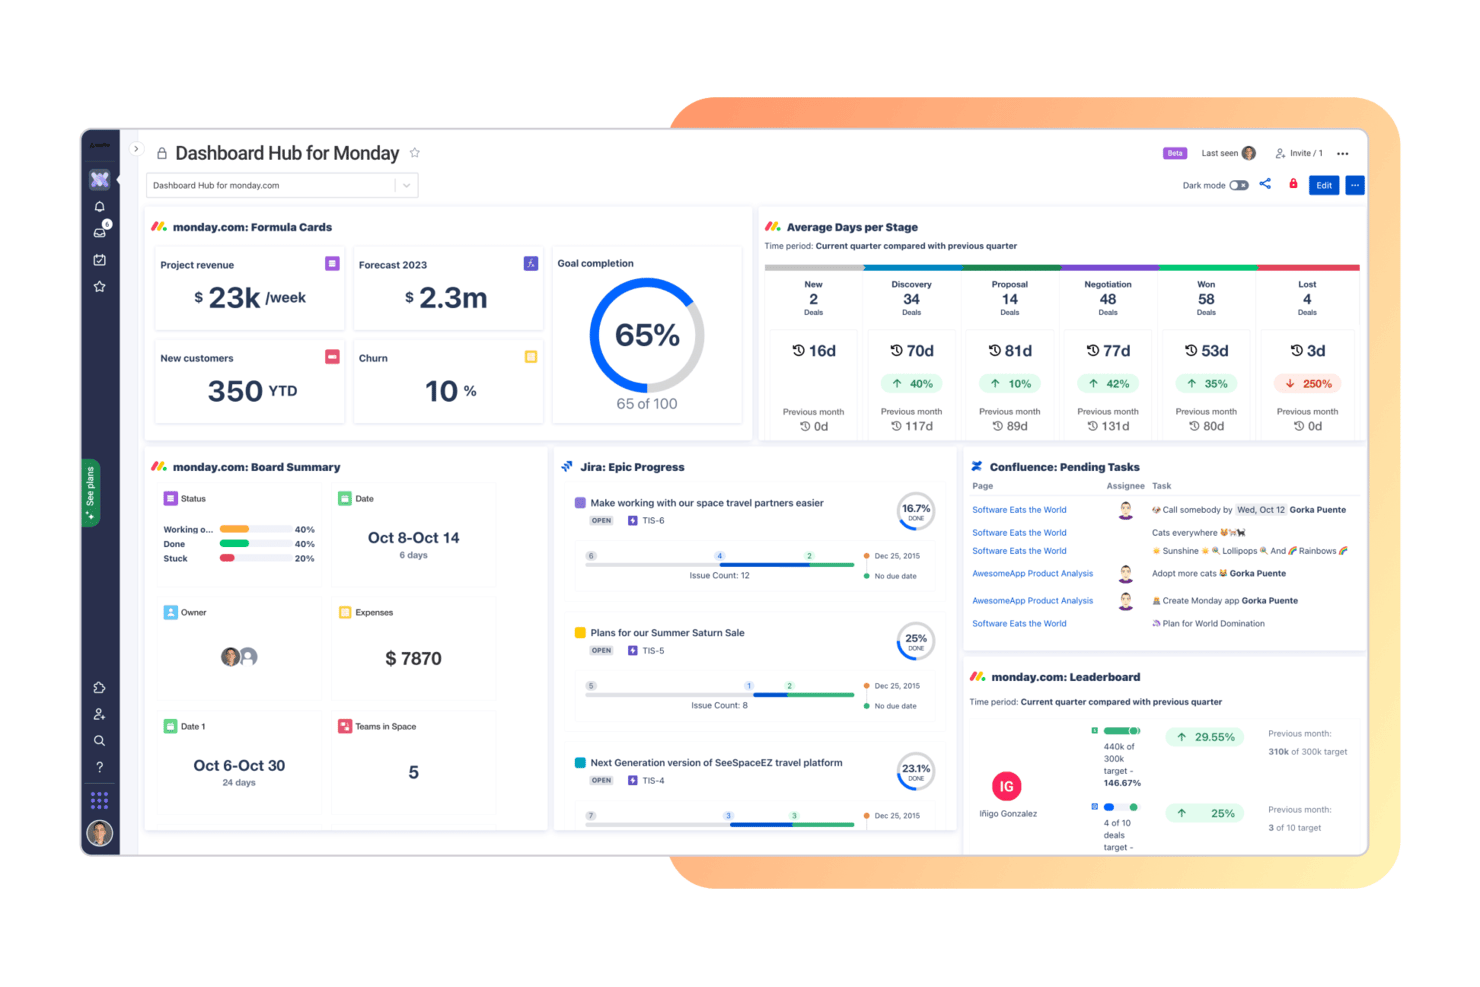Open the help question mark icon
The width and height of the screenshot is (1480, 987).
[99, 768]
